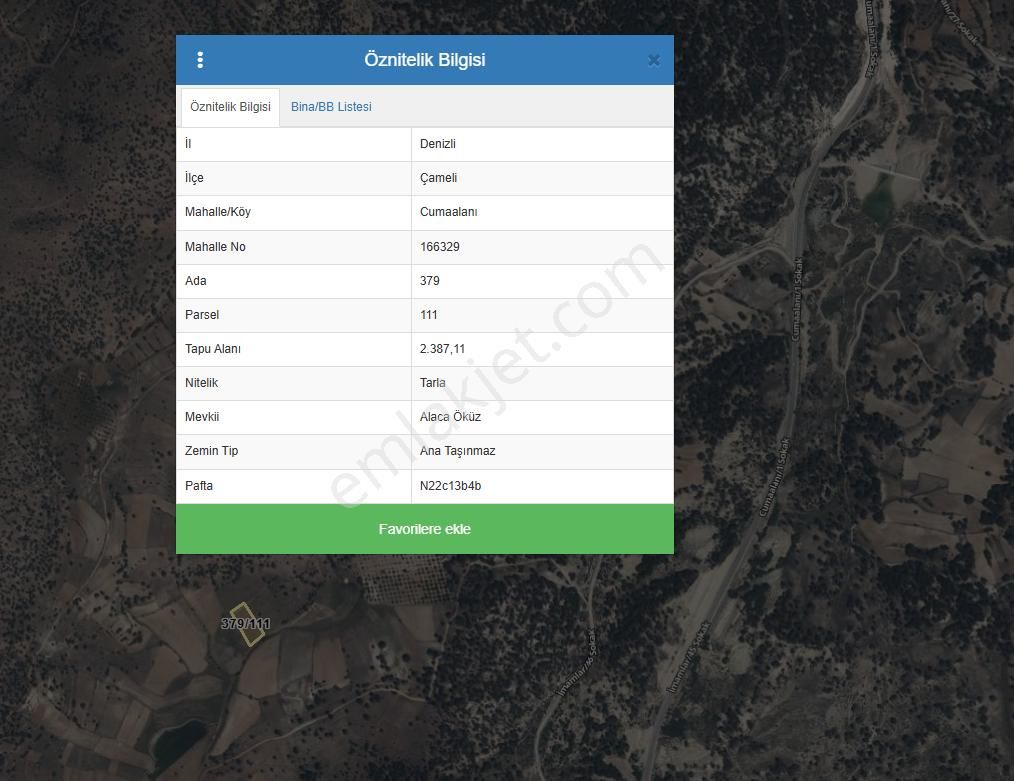Click the Mahalle No row label
The image size is (1014, 781).
click(x=215, y=246)
